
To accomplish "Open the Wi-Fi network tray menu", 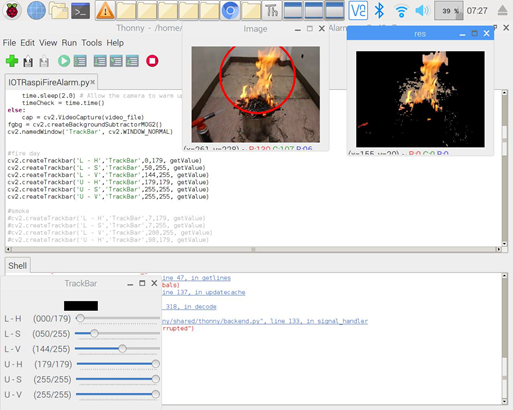I will [x=401, y=11].
